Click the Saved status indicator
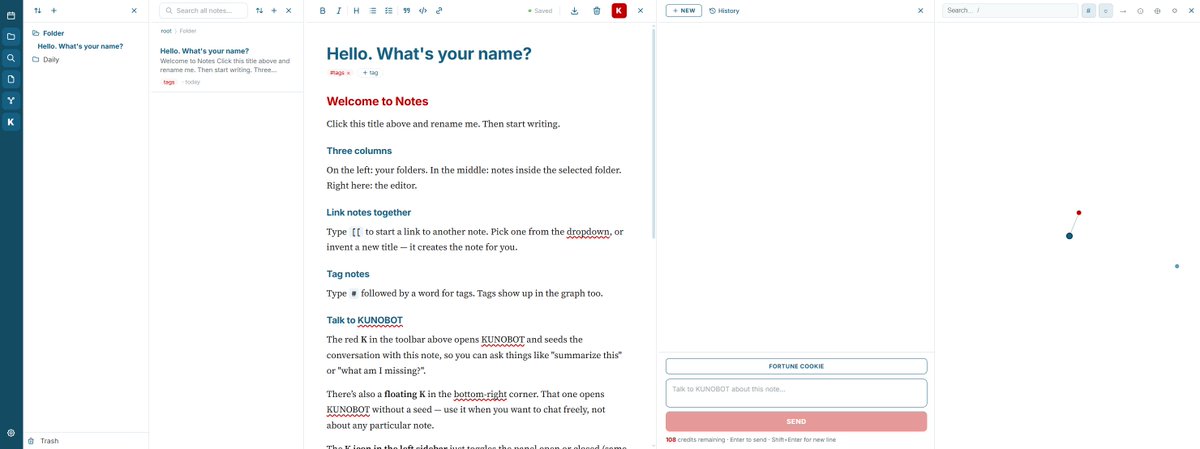This screenshot has width=1200, height=449. (540, 10)
